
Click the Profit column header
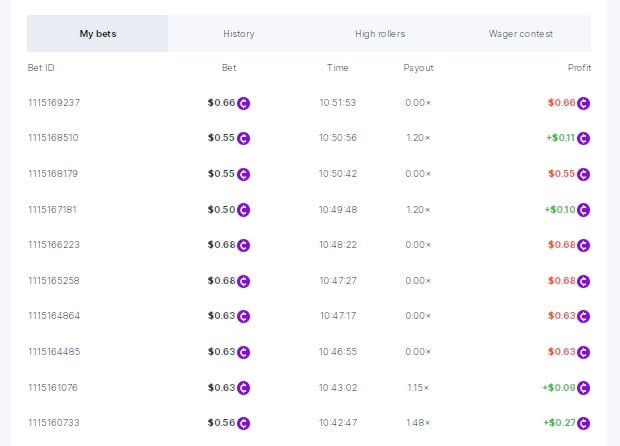[579, 68]
